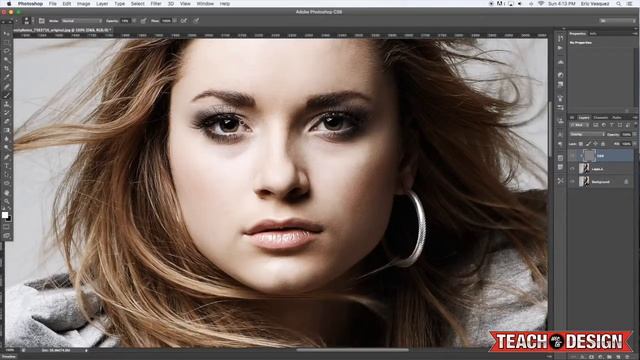Image resolution: width=640 pixels, height=360 pixels.
Task: Enable airbrush build-up in options bar
Action: click(x=184, y=20)
